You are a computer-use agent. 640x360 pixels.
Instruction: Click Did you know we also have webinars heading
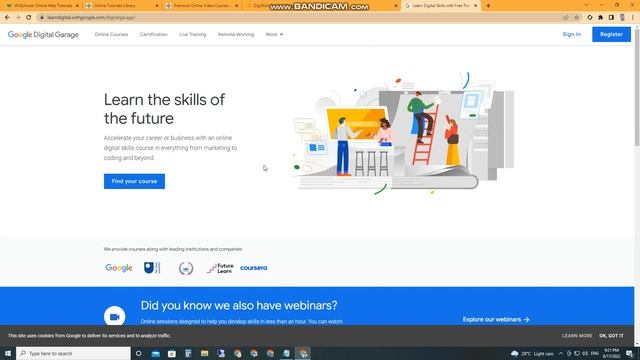click(239, 305)
